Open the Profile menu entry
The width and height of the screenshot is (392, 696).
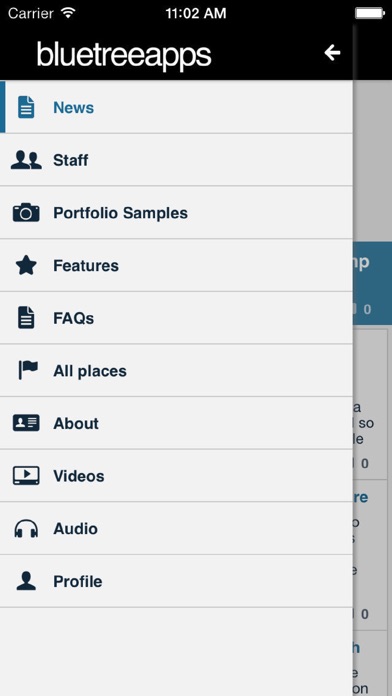tap(176, 581)
